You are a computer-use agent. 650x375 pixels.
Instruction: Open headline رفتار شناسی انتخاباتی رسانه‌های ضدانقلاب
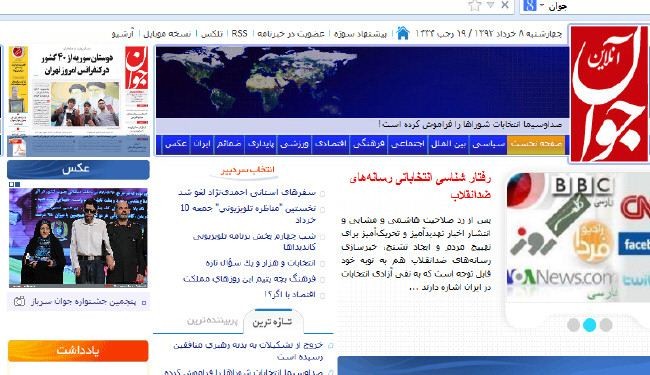tap(420, 186)
